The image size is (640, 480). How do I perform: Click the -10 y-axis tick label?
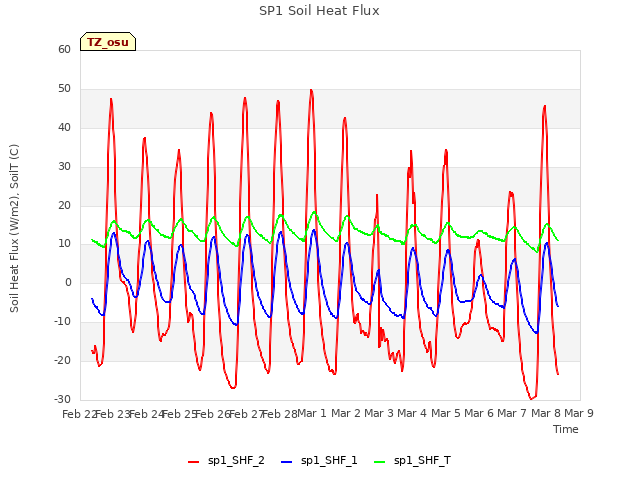[62, 322]
